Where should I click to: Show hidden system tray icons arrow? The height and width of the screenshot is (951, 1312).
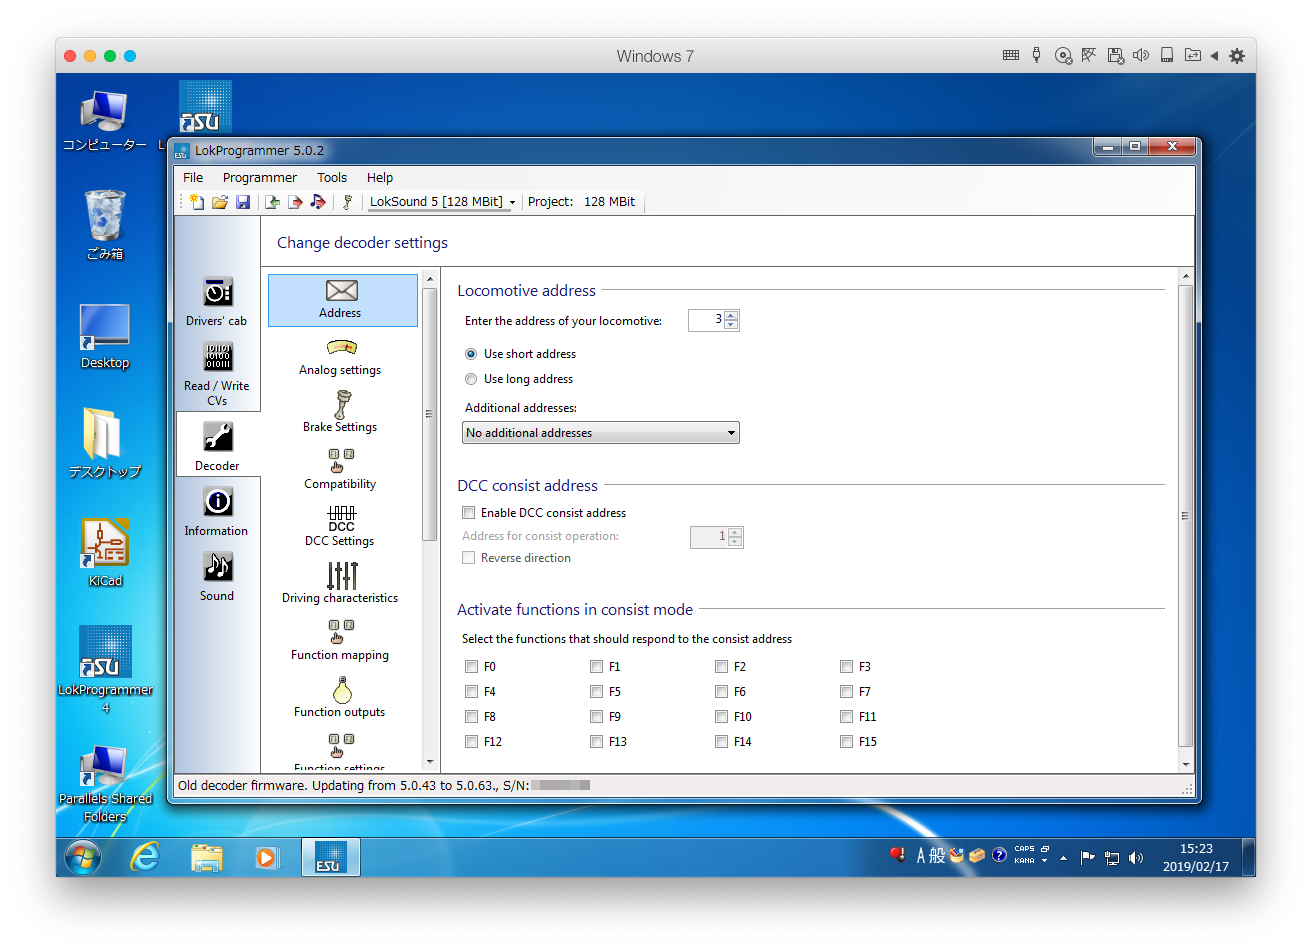pos(1063,857)
